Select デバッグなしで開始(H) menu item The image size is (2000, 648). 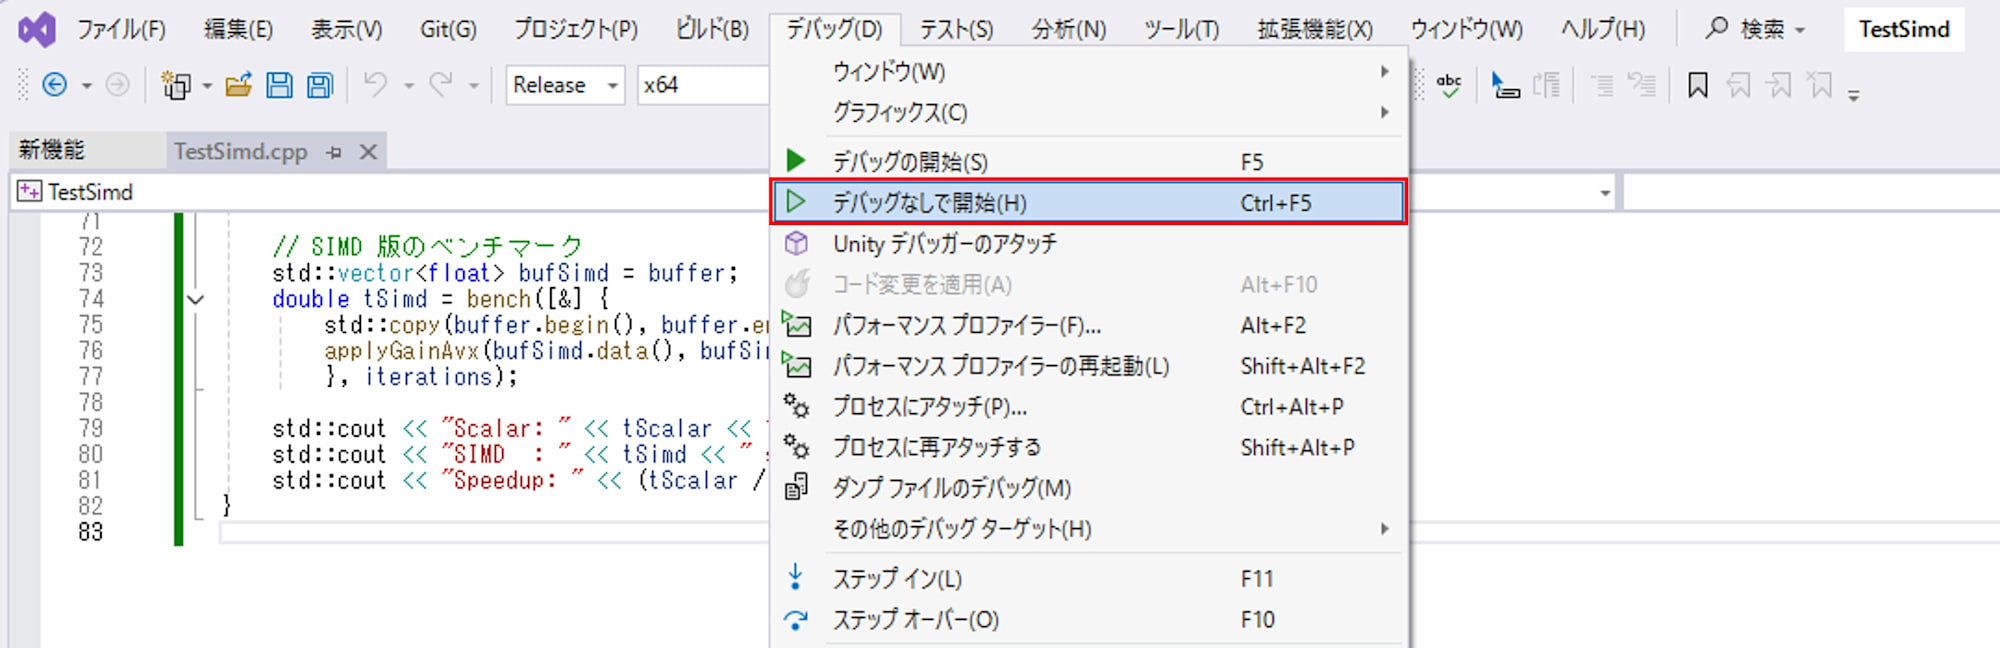(1089, 202)
